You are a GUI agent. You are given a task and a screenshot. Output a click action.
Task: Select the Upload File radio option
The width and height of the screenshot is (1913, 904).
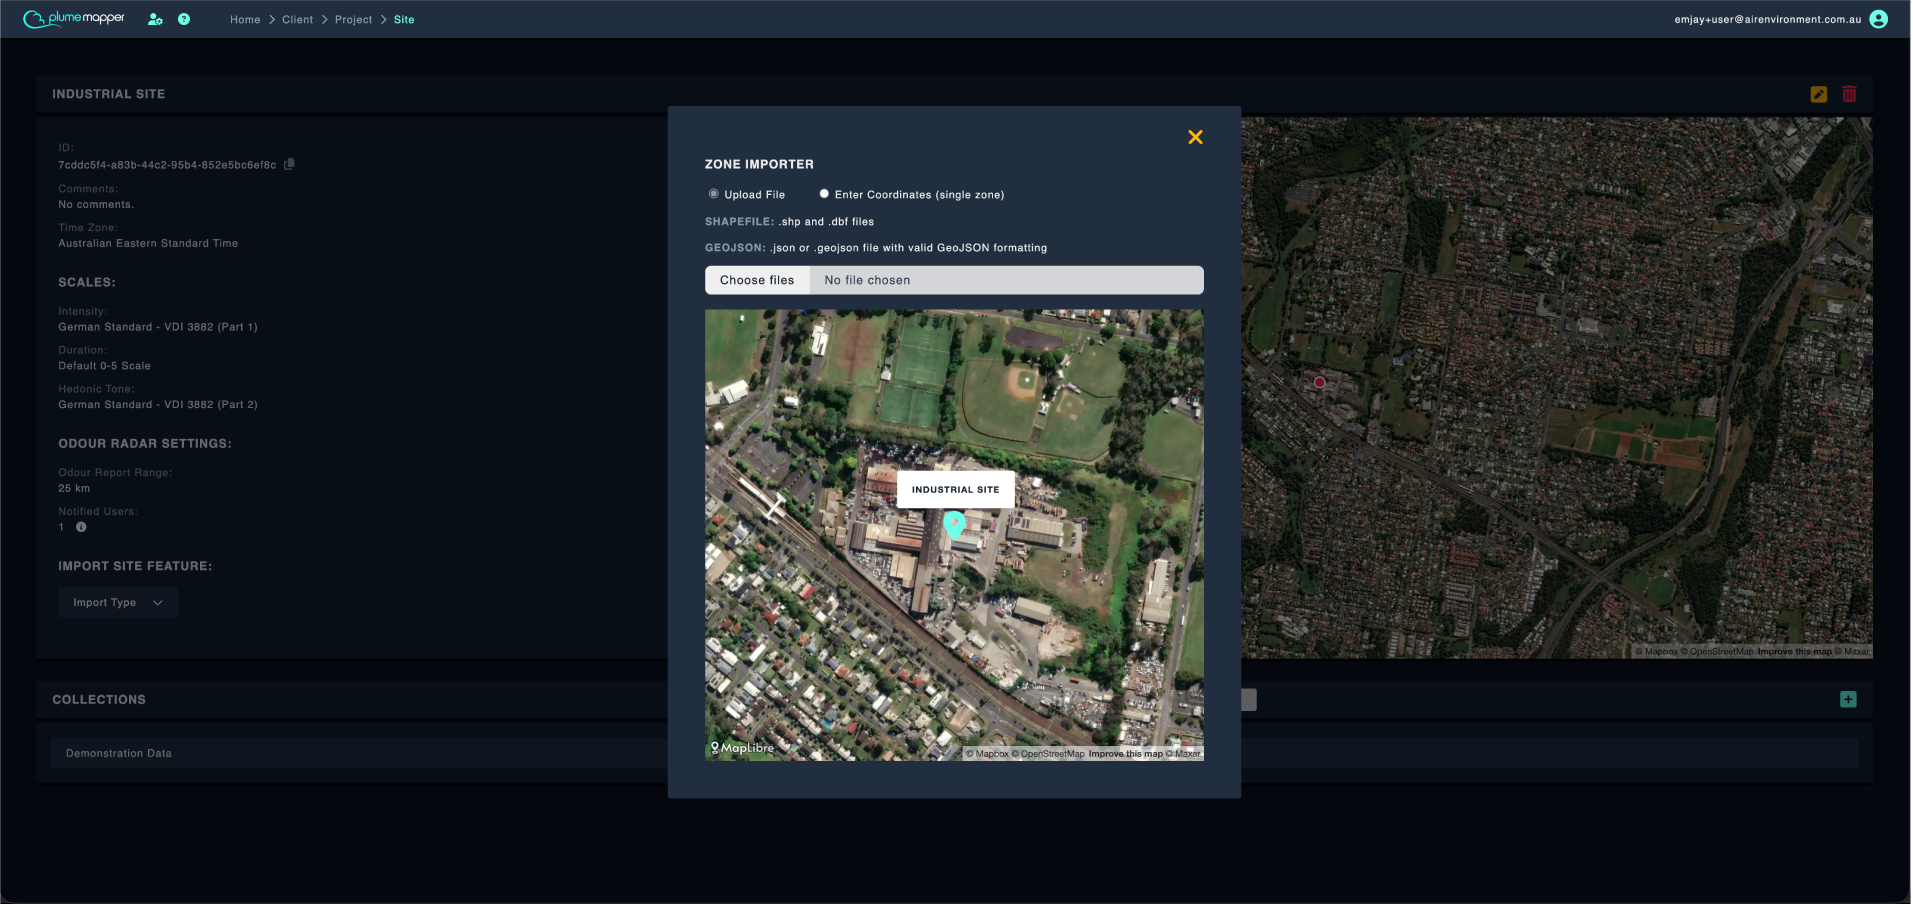coord(713,194)
